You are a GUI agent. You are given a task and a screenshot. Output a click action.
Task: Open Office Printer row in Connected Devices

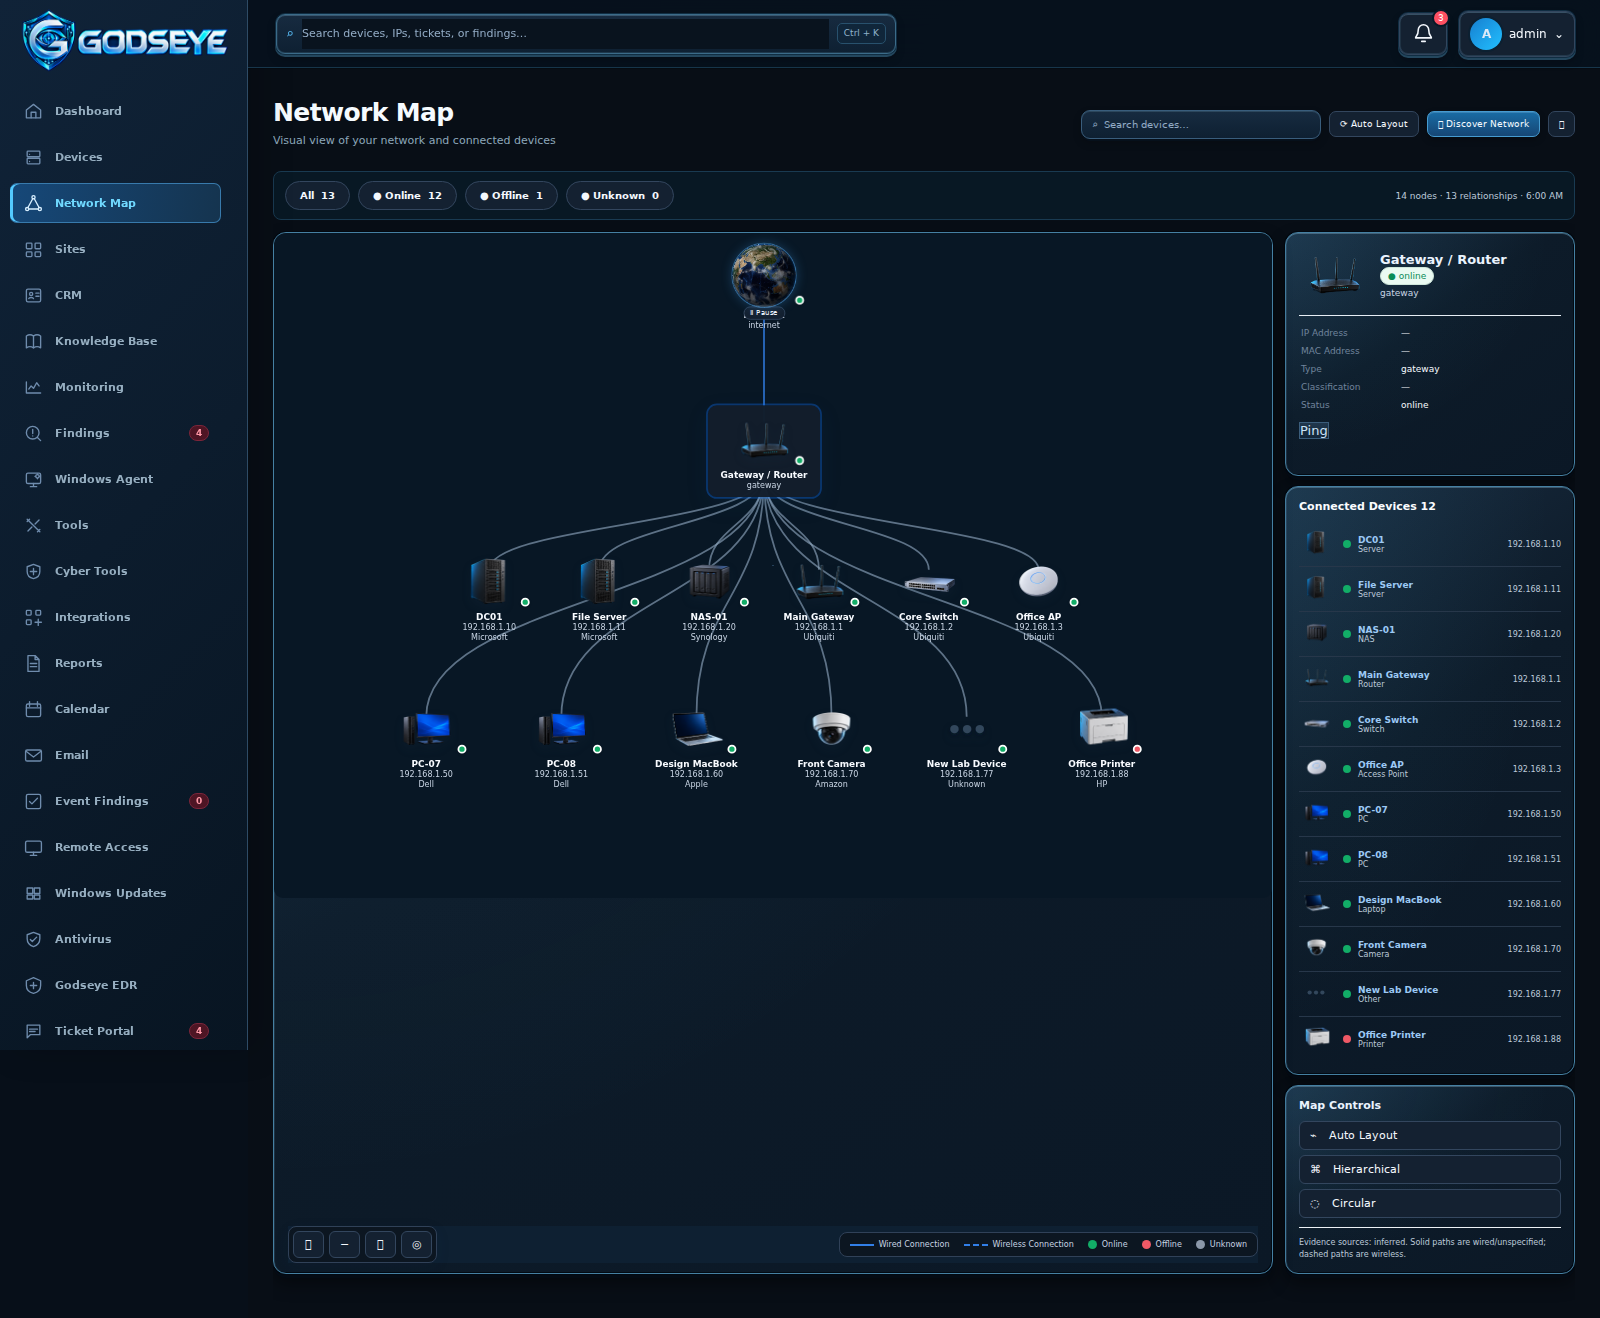tap(1429, 1039)
